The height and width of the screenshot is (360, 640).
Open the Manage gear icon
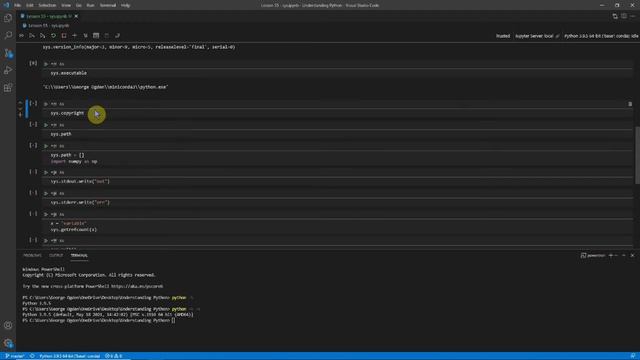[8, 343]
